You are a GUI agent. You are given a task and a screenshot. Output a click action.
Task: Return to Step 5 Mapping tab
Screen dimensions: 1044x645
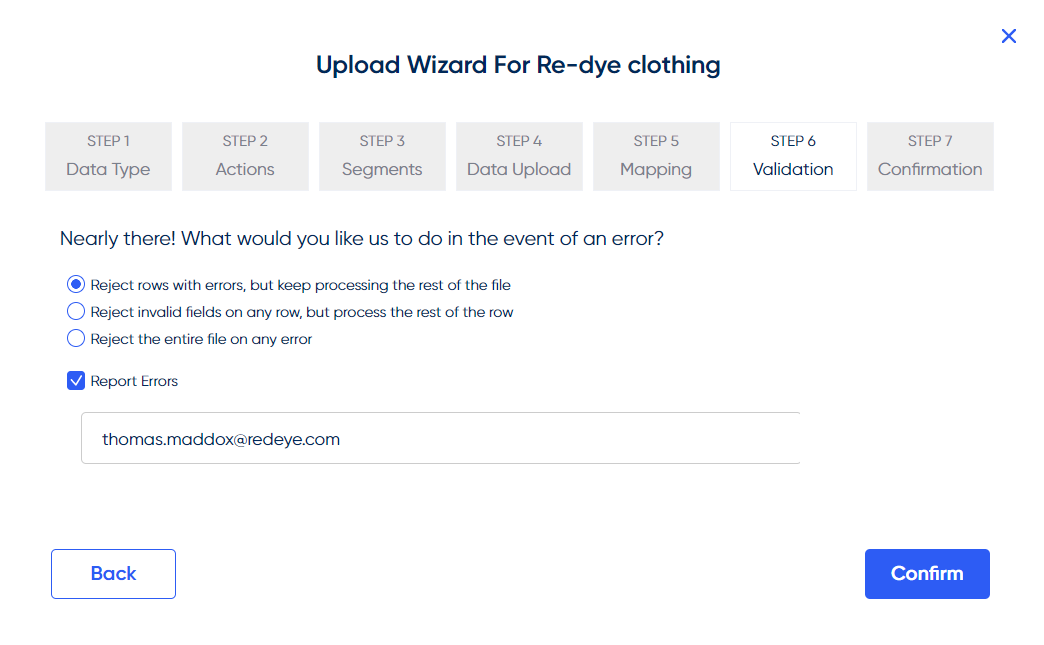coord(656,156)
